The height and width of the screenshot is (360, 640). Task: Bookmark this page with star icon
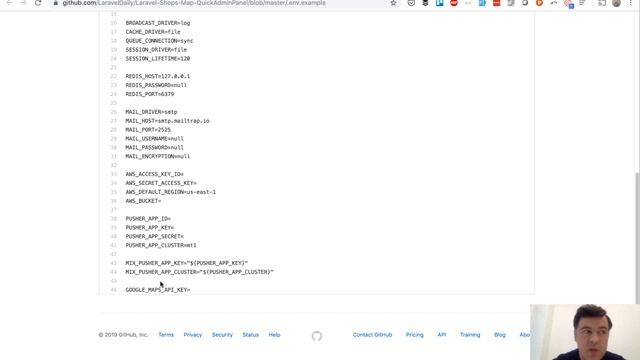point(393,3)
